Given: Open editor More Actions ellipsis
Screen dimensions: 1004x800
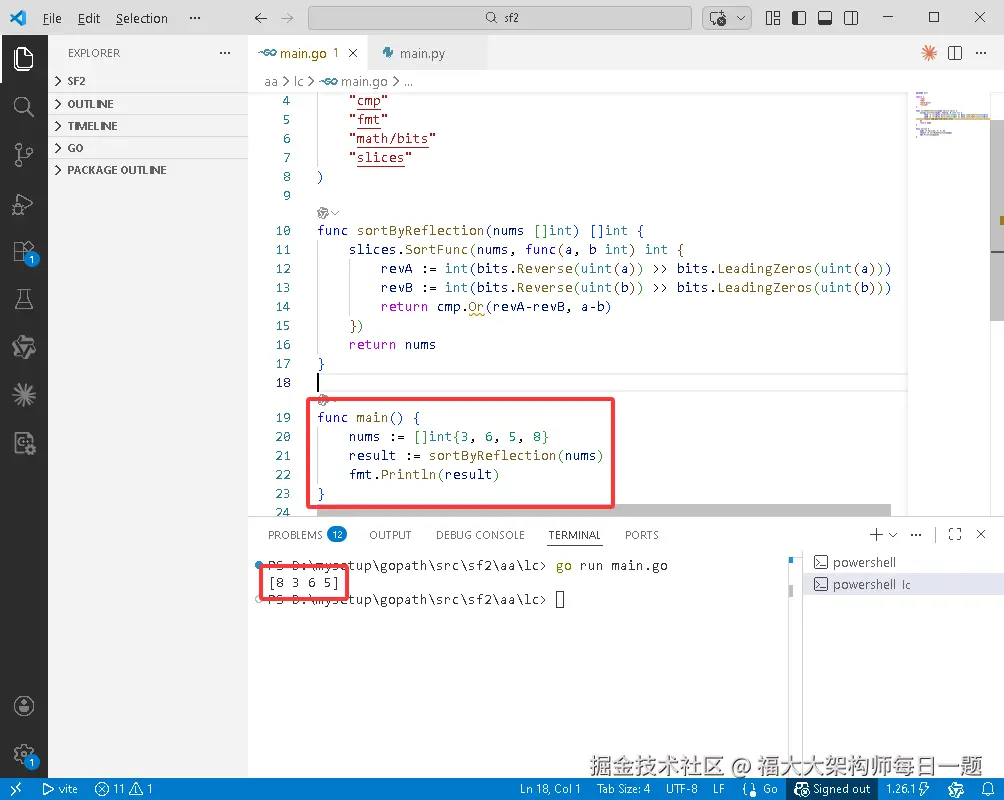Looking at the screenshot, I should (981, 53).
